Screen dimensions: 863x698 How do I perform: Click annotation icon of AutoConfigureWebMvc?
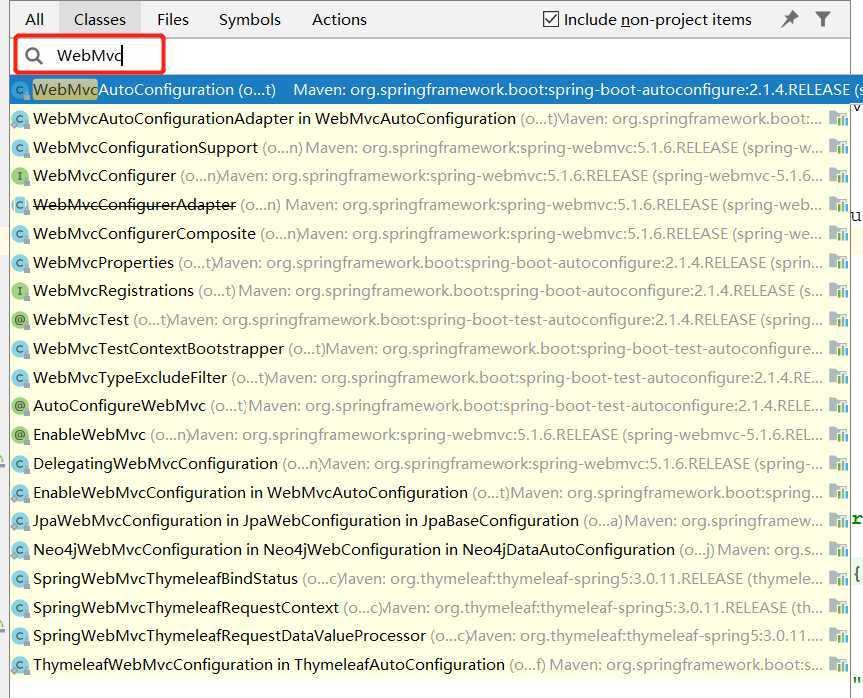(x=20, y=406)
